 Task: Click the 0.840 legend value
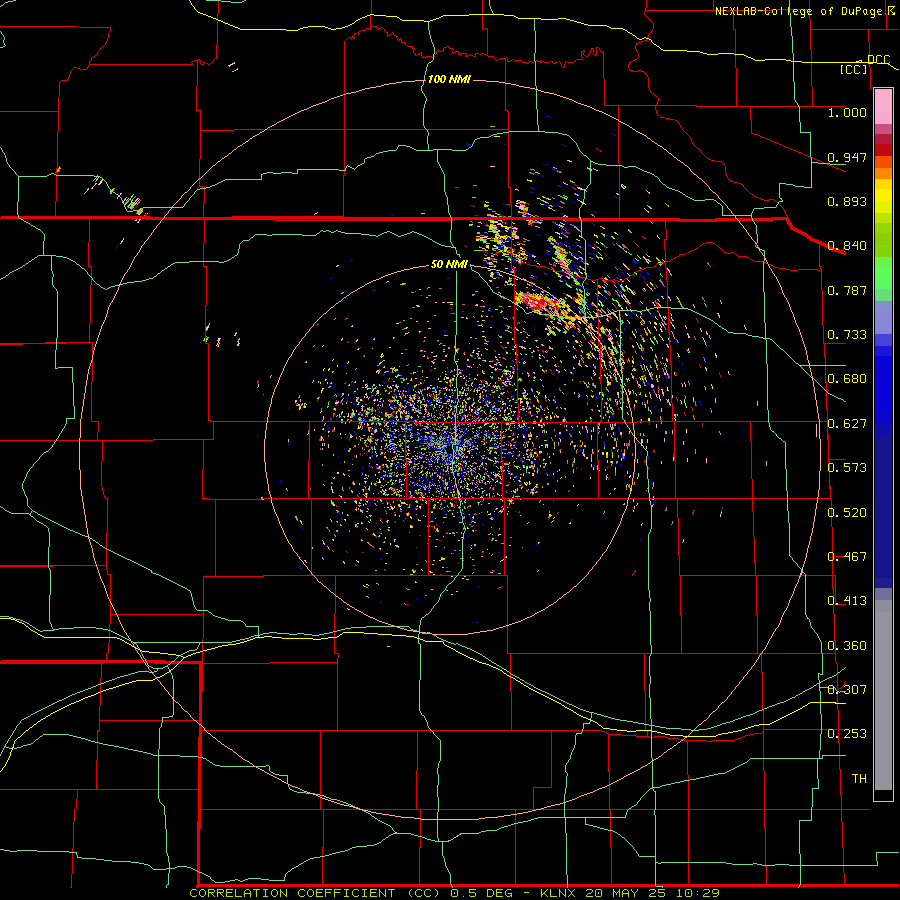point(847,246)
